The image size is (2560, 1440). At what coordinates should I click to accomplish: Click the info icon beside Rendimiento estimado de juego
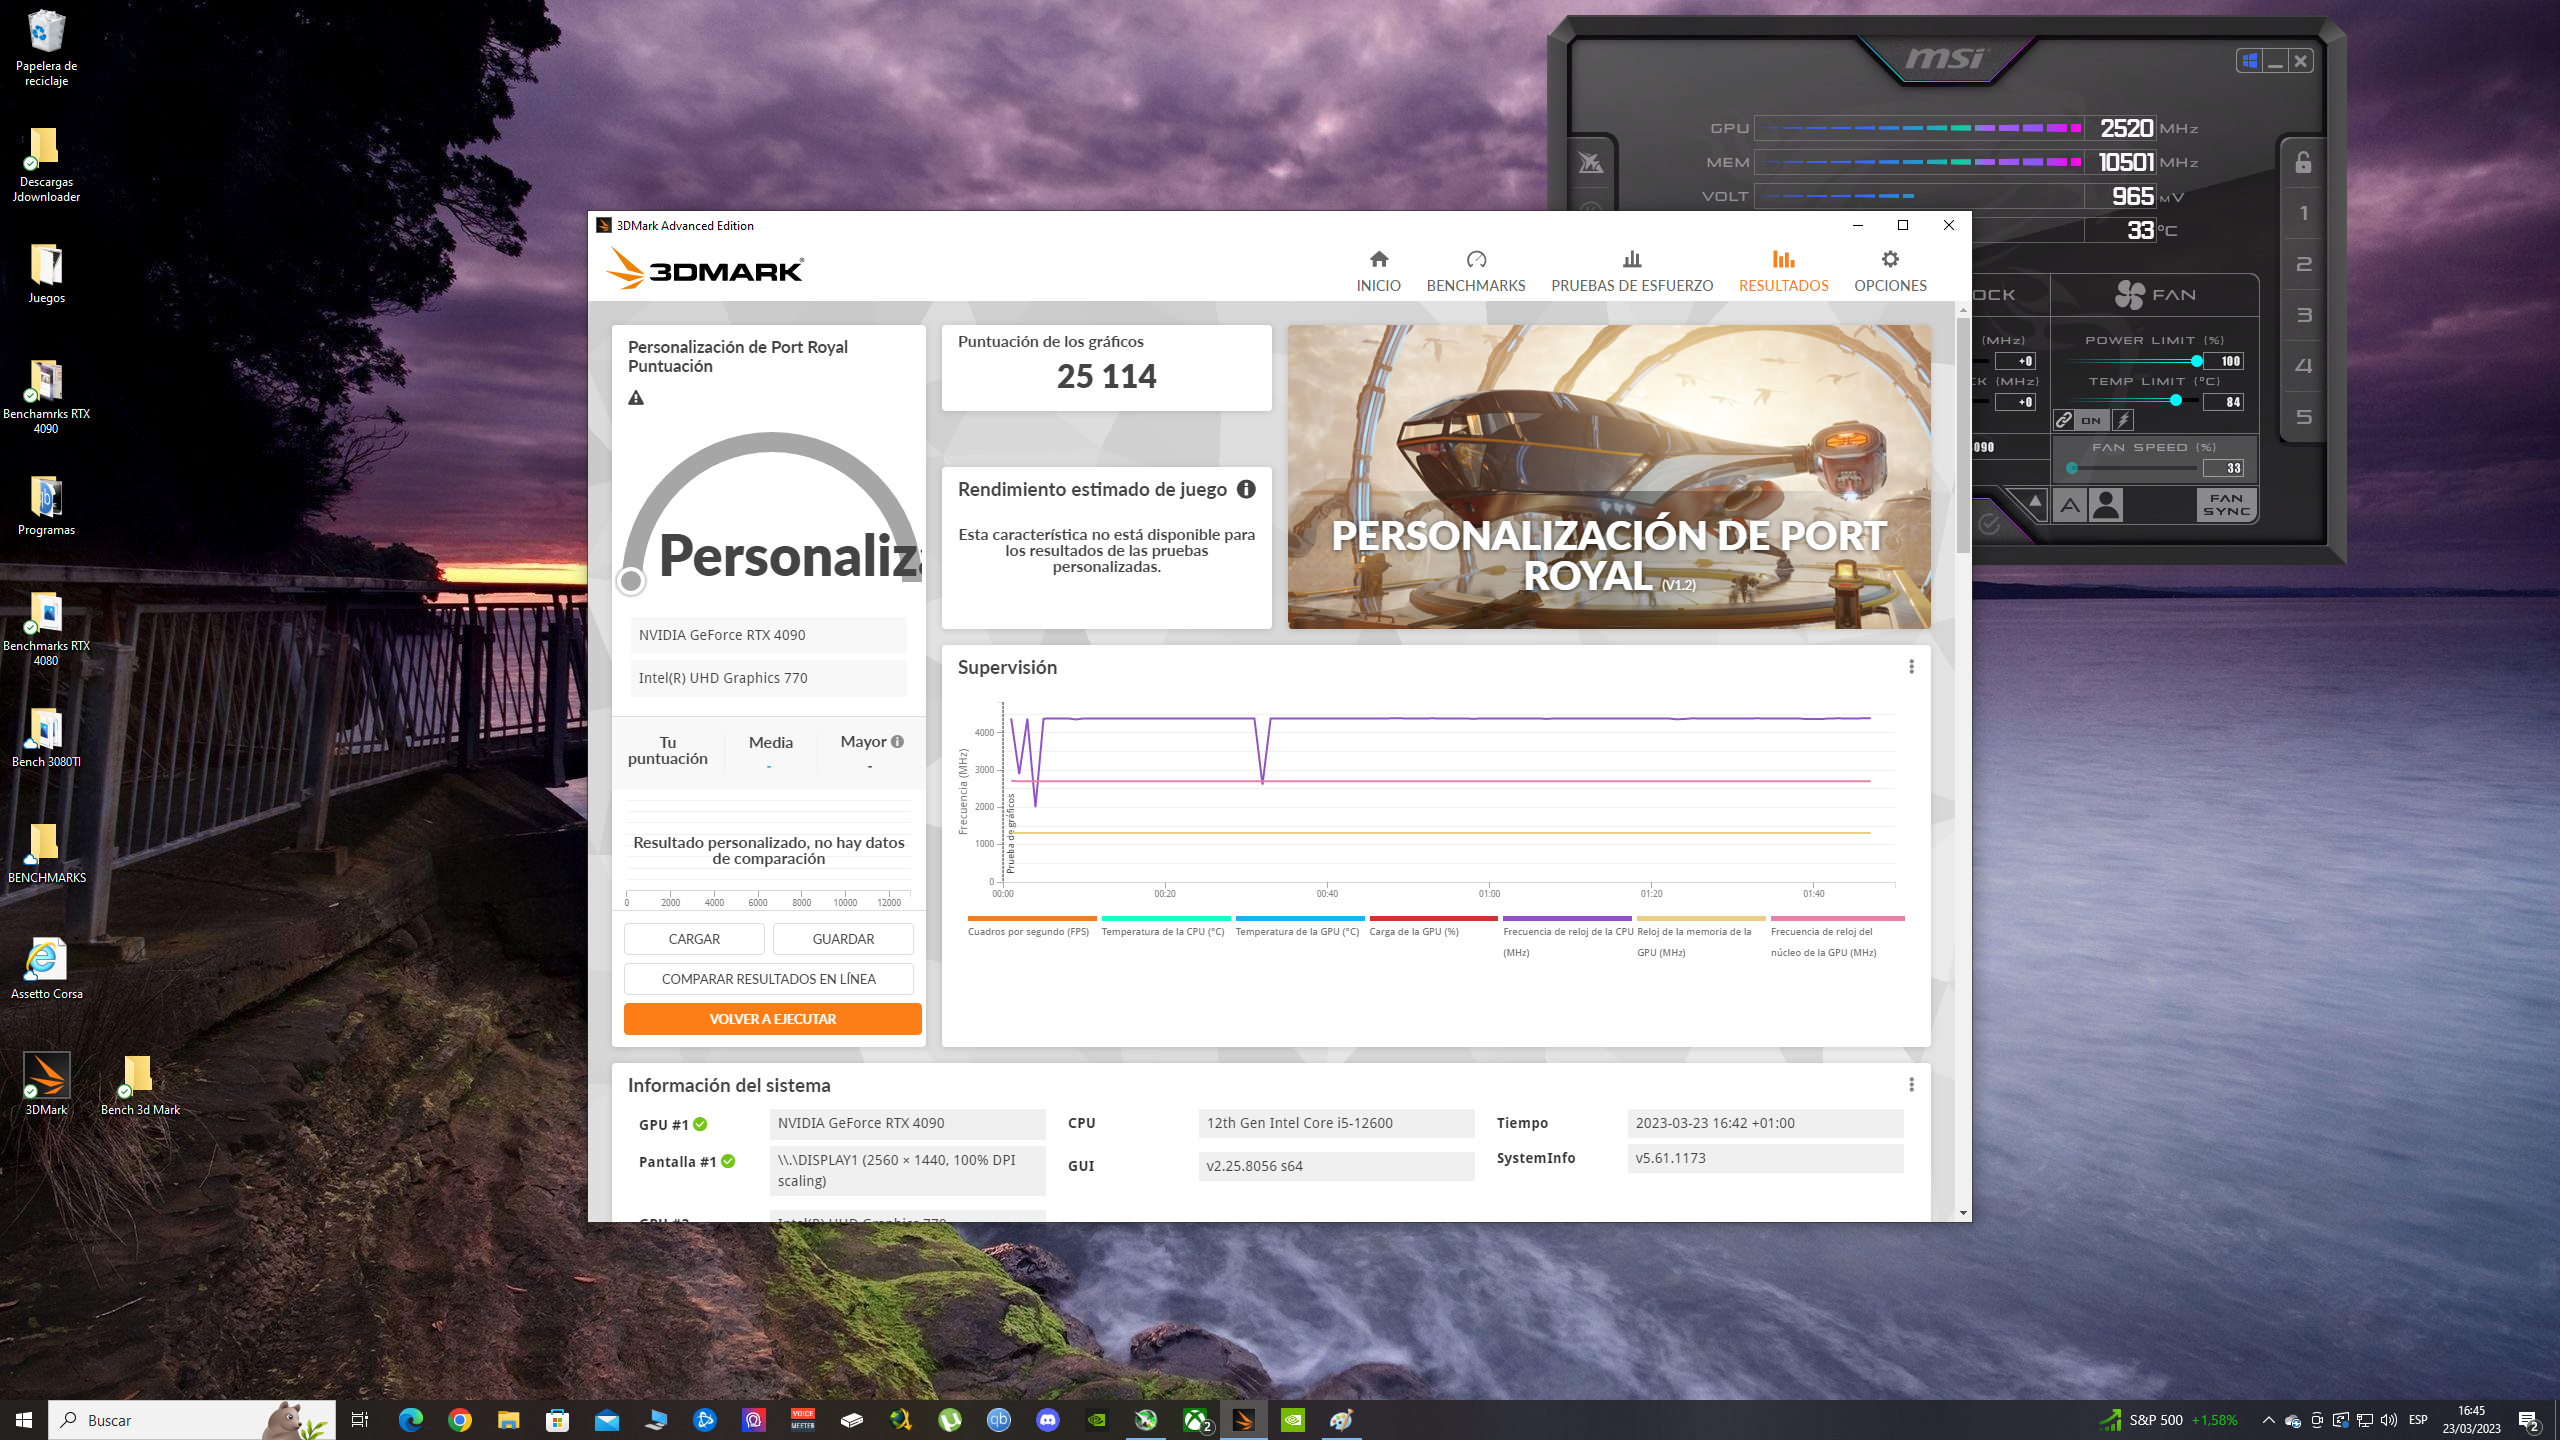[x=1246, y=489]
